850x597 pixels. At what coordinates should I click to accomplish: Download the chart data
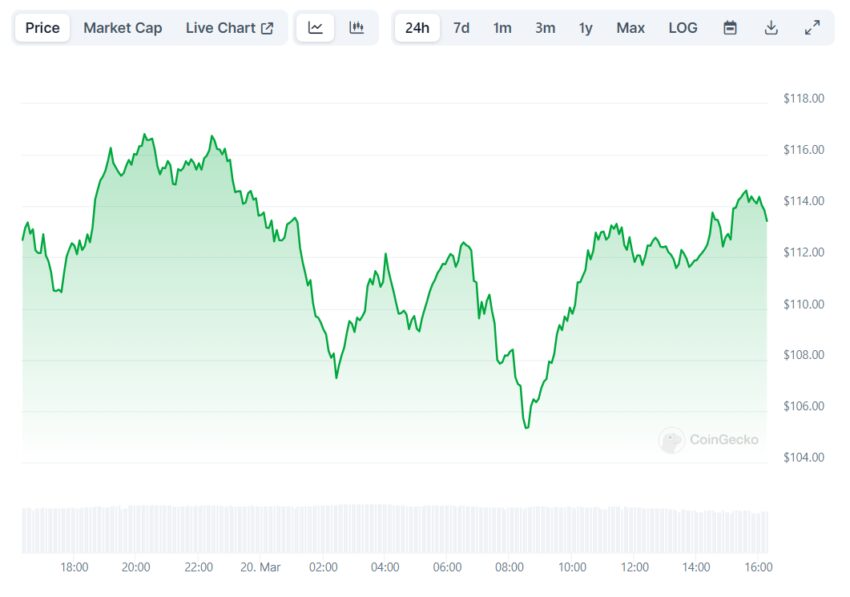(x=771, y=28)
